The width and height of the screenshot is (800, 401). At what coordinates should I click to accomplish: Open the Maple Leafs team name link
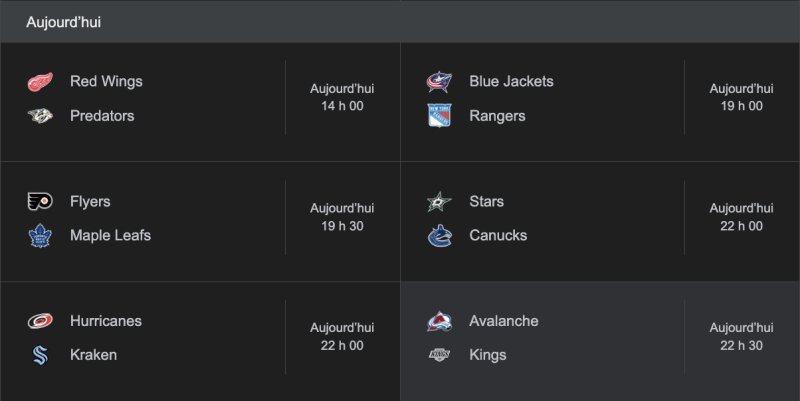point(110,236)
